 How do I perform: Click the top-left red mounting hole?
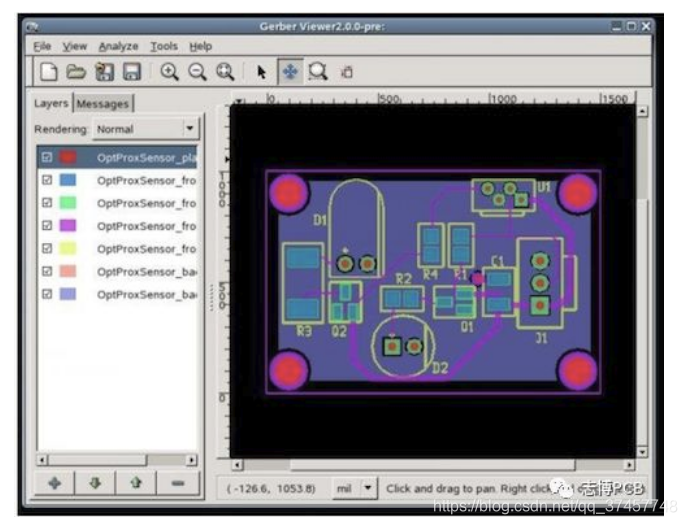[x=289, y=193]
